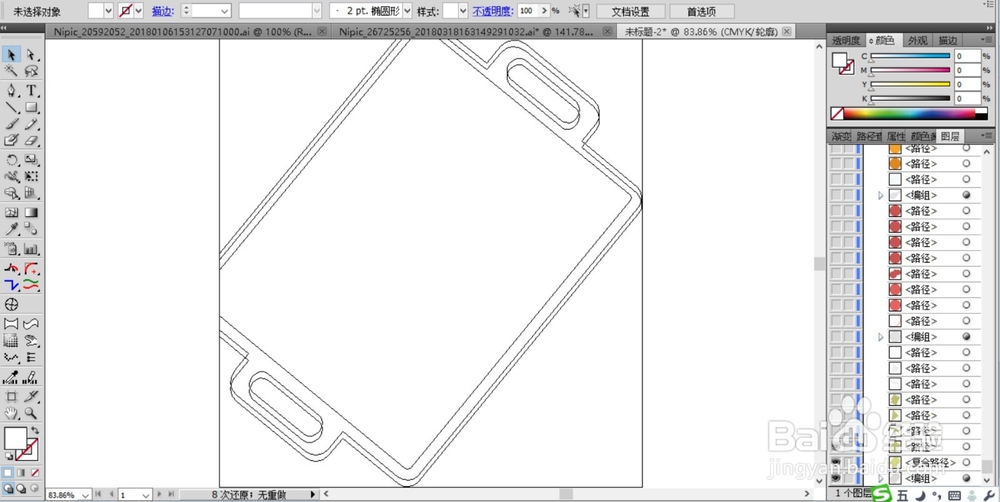
Task: Click the Black (K) slider
Action: (x=910, y=98)
